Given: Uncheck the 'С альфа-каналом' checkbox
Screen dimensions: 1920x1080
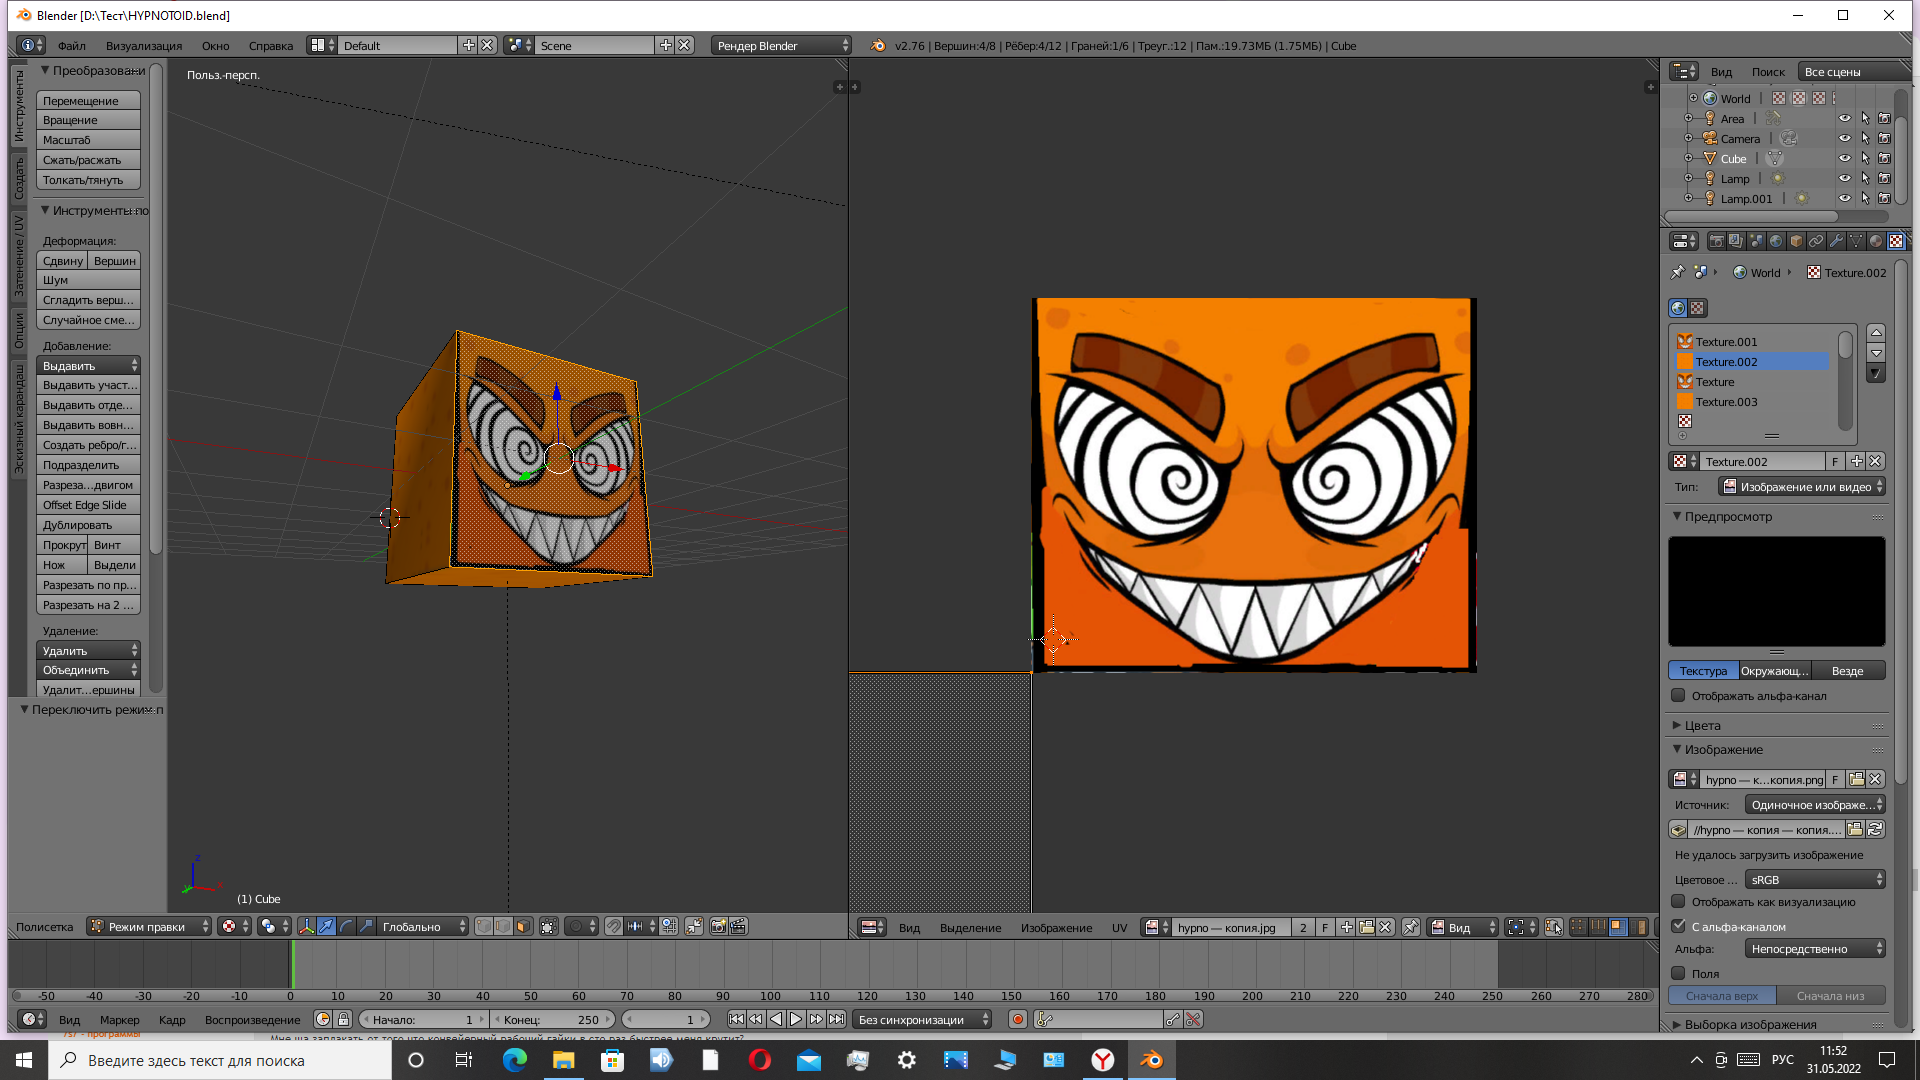Looking at the screenshot, I should (x=1678, y=926).
